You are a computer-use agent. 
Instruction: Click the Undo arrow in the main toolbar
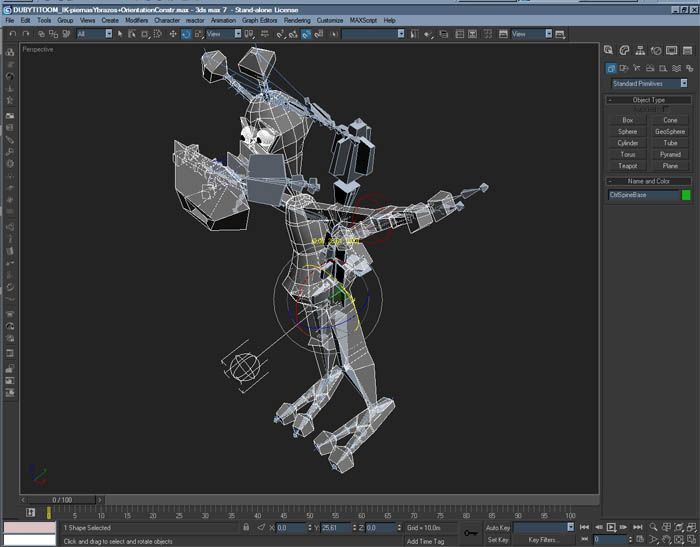pos(12,33)
